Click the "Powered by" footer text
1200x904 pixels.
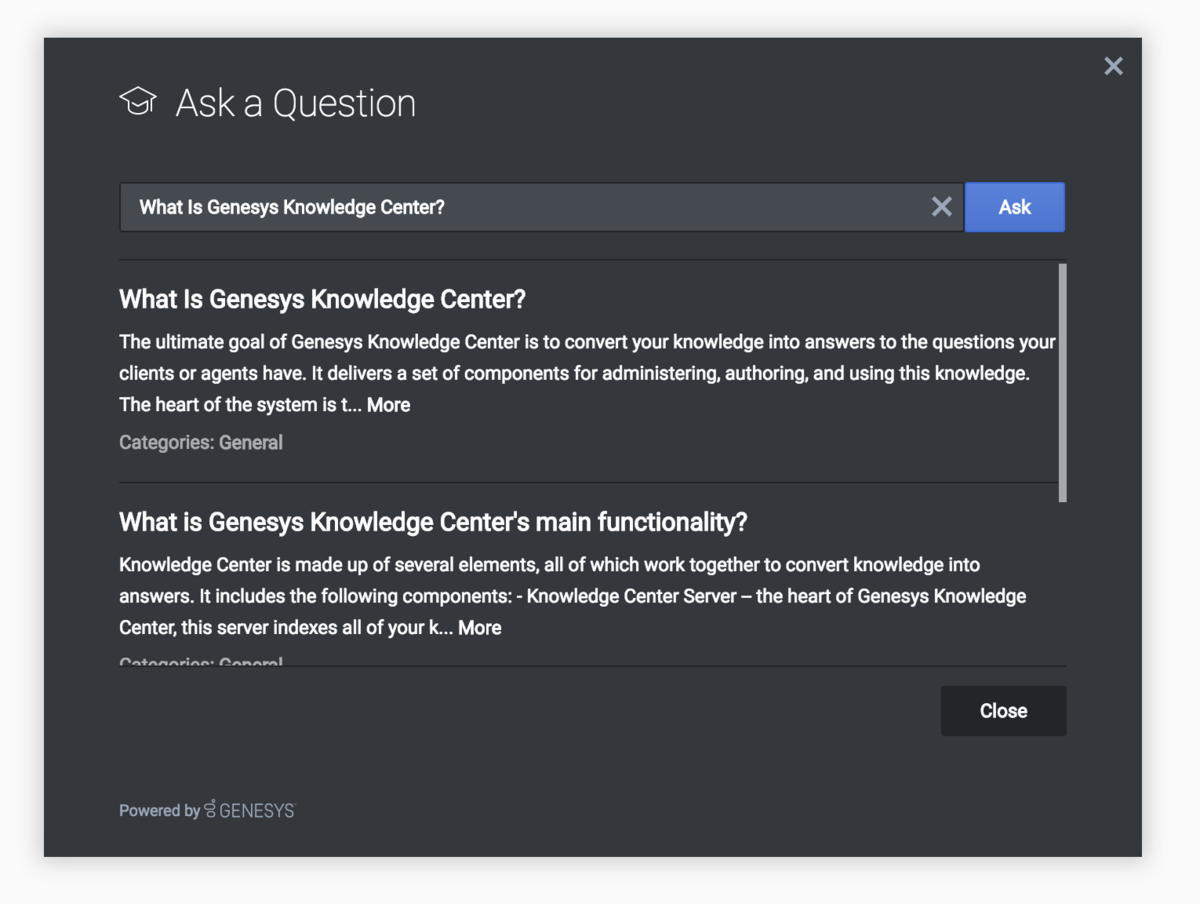point(159,811)
